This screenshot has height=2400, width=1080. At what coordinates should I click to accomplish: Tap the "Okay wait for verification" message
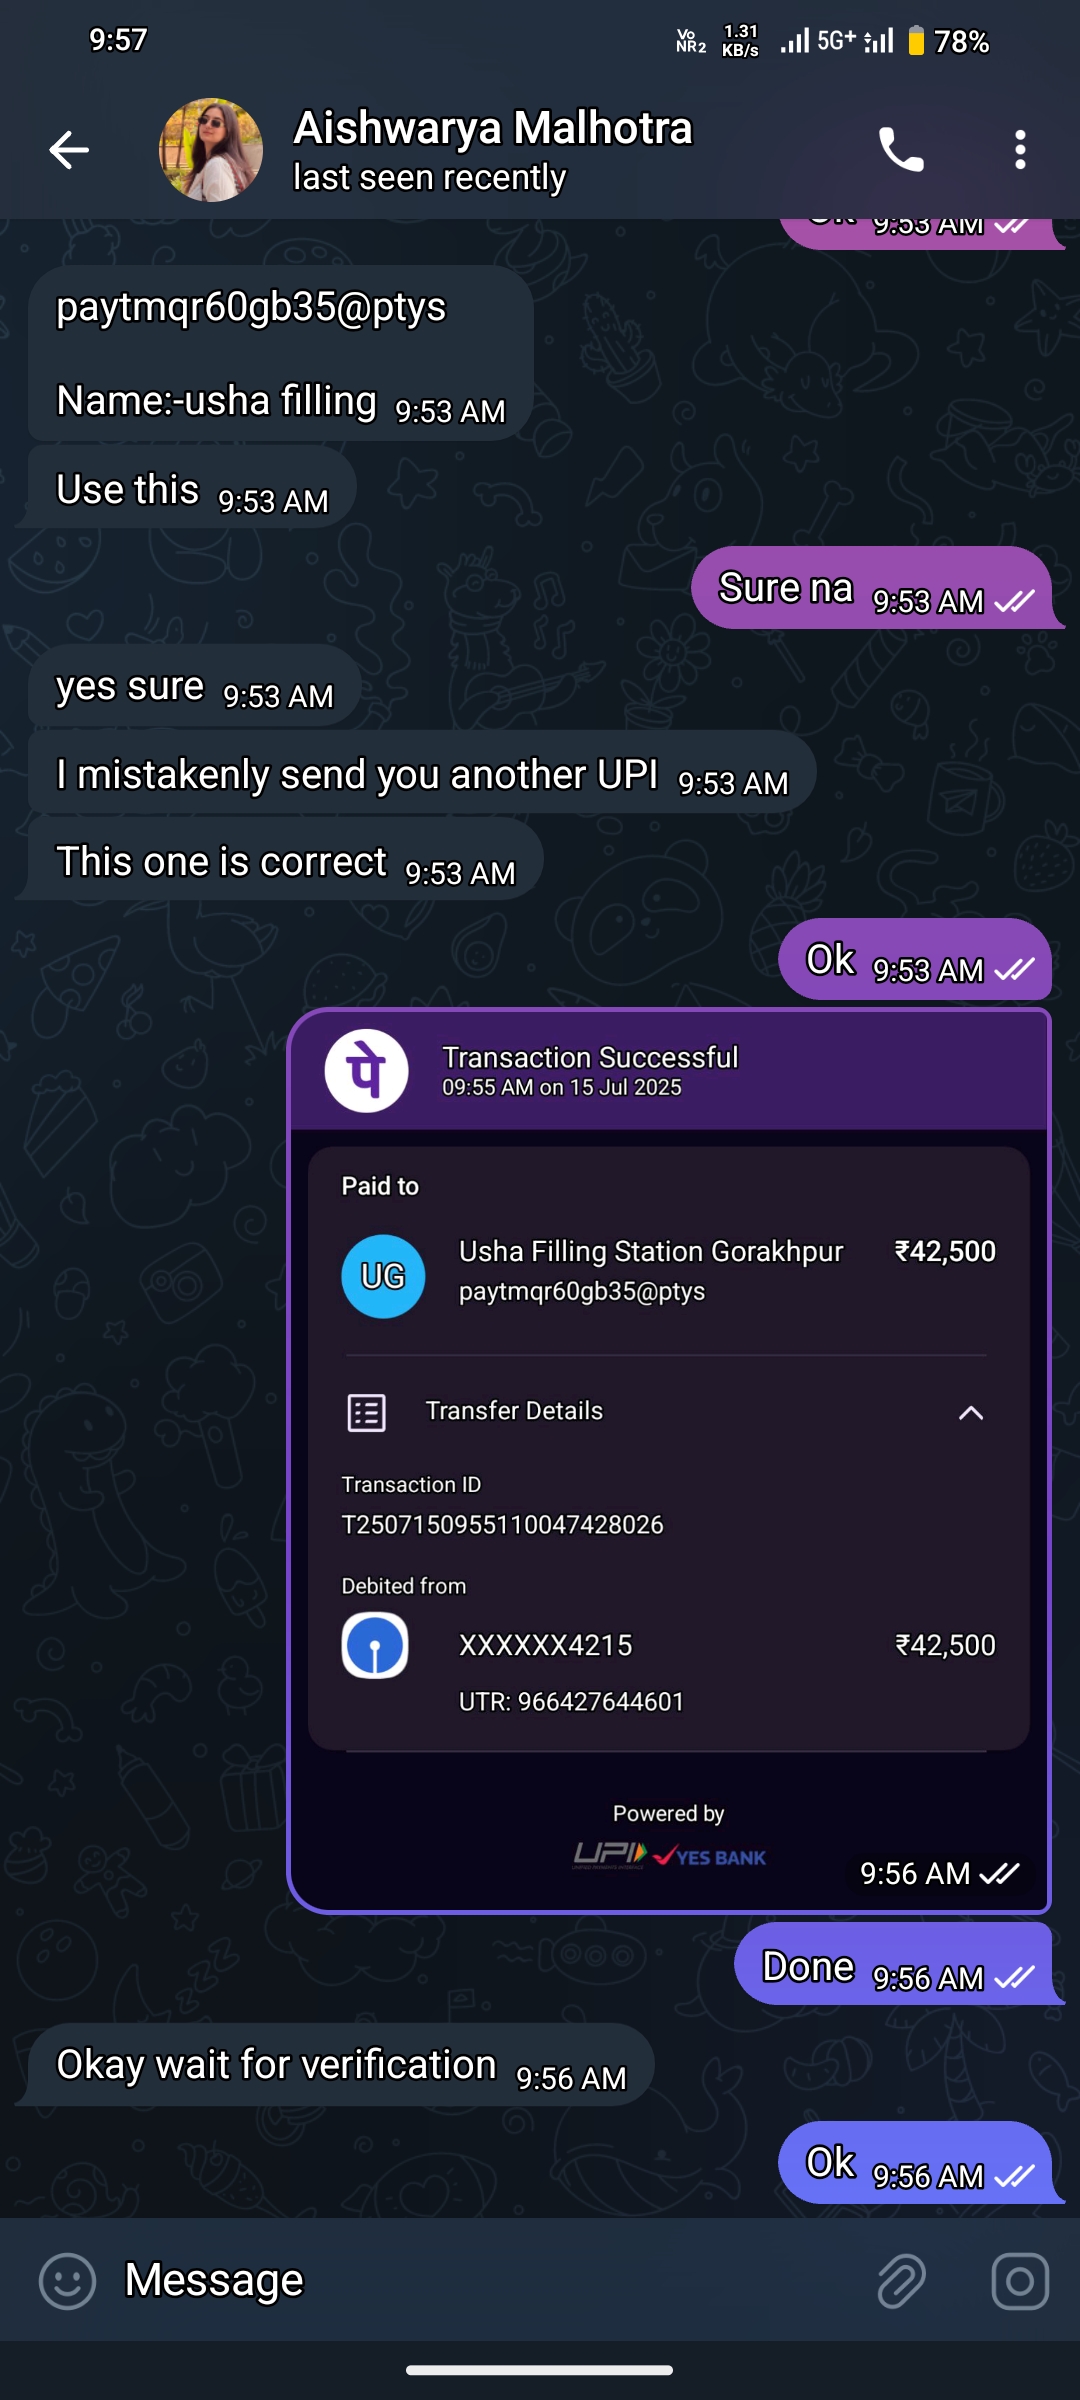click(340, 2066)
